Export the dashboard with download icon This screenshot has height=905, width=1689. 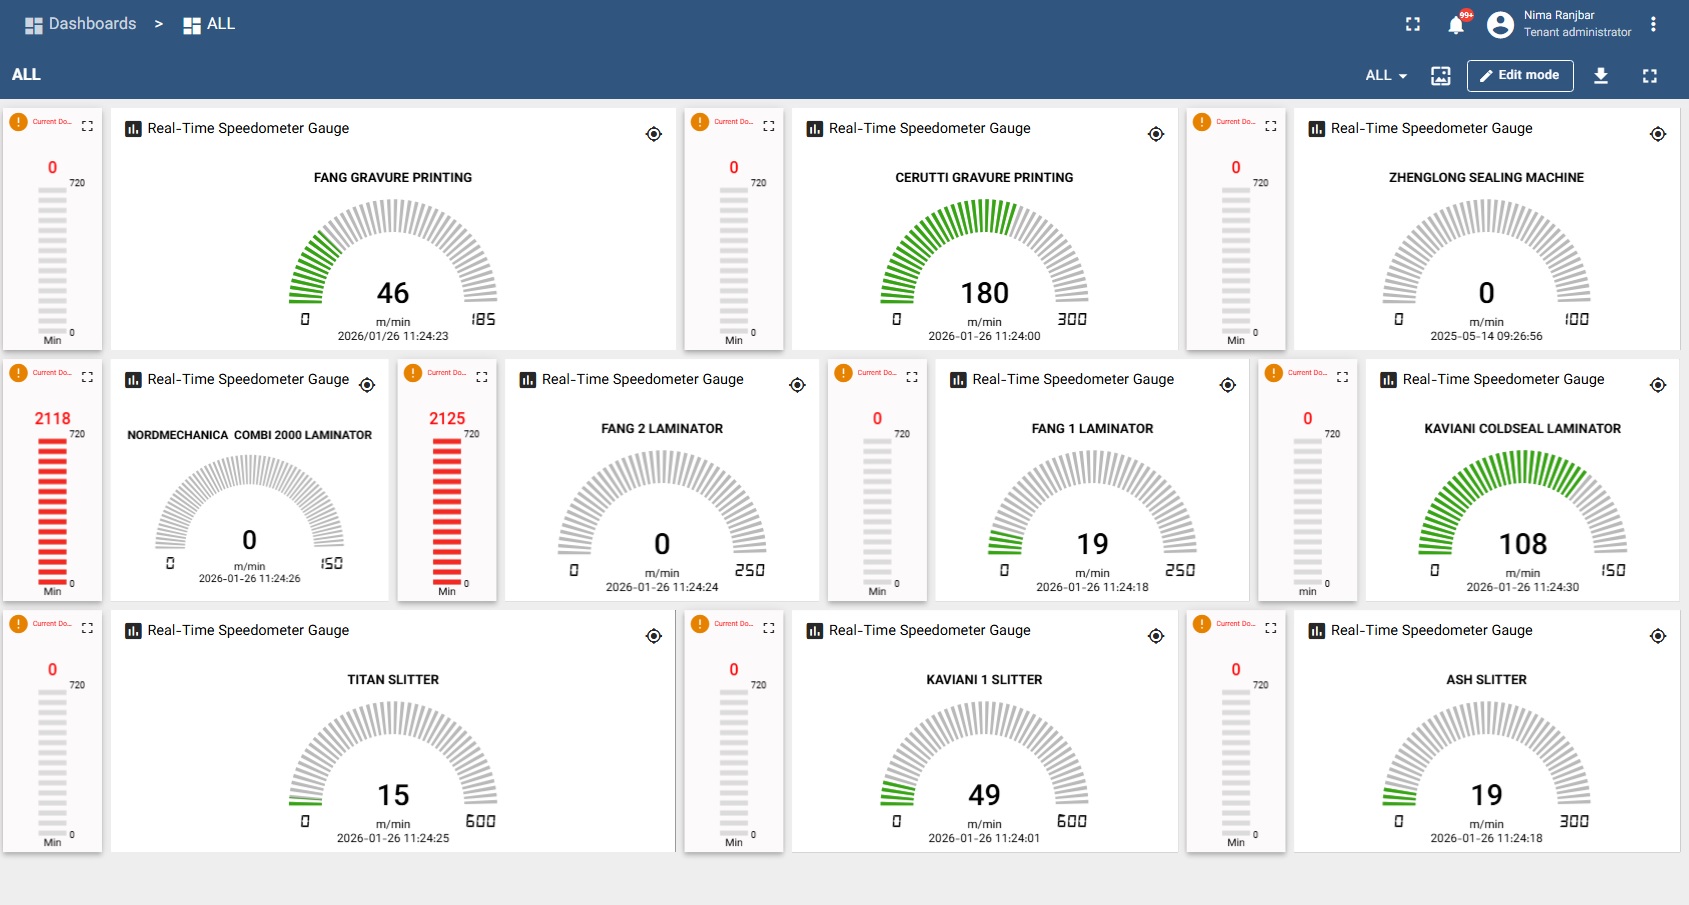[x=1600, y=75]
